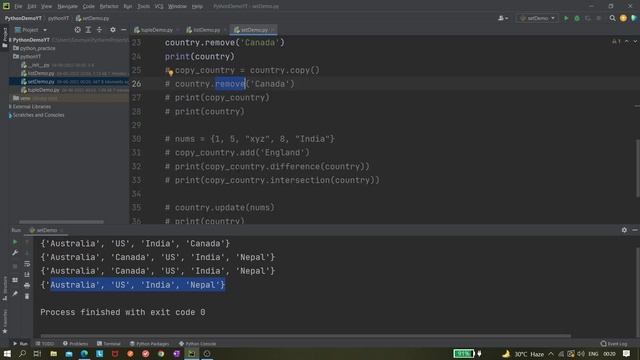Open the Python Console tool window
The height and width of the screenshot is (360, 640).
coord(197,344)
